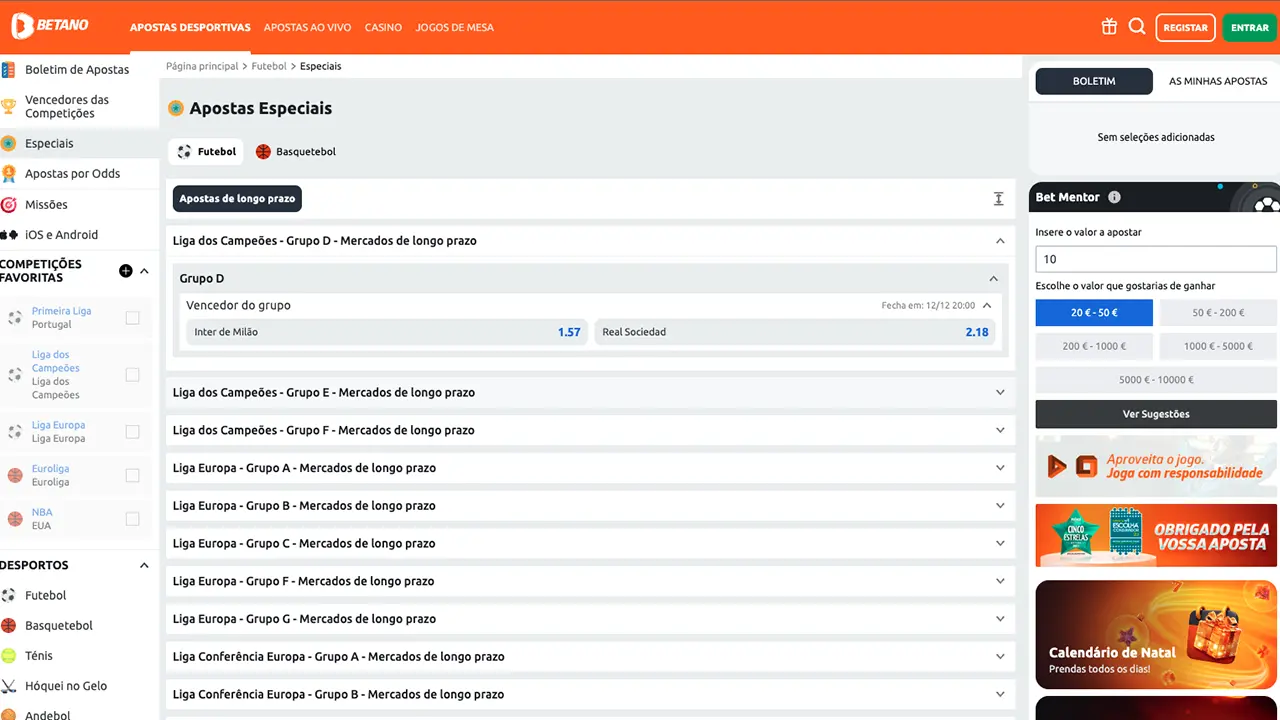Screen dimensions: 1280x720
Task: Tick the NBA checkbox
Action: pyautogui.click(x=132, y=519)
